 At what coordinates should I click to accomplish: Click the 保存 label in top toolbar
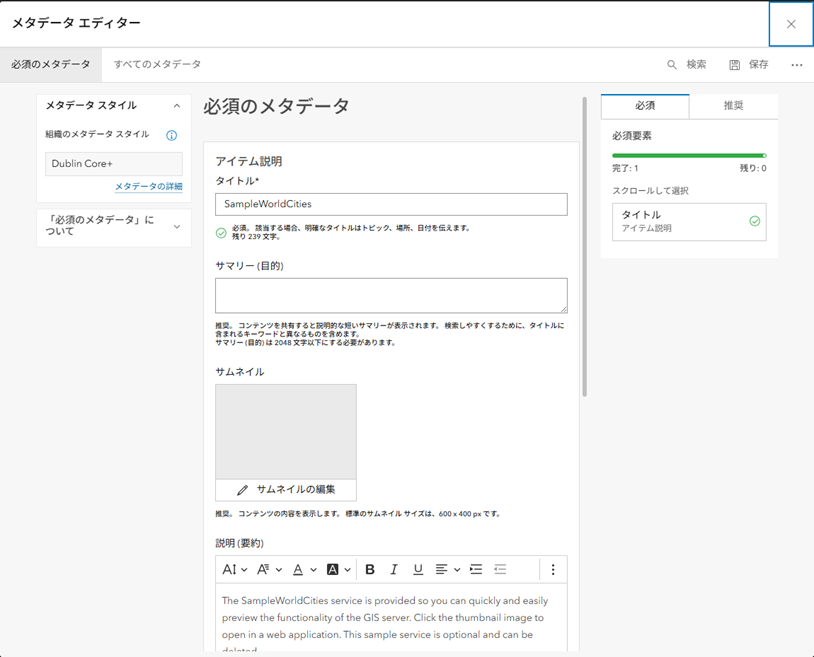[x=758, y=64]
